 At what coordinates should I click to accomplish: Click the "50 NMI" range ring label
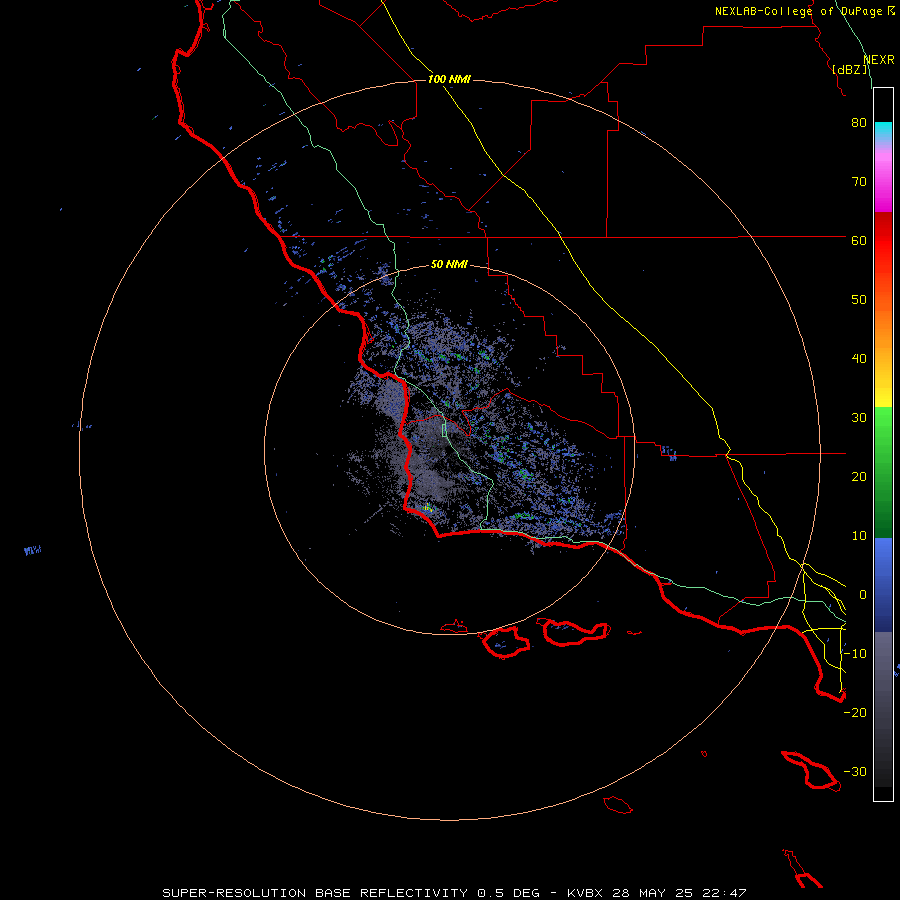point(449,265)
